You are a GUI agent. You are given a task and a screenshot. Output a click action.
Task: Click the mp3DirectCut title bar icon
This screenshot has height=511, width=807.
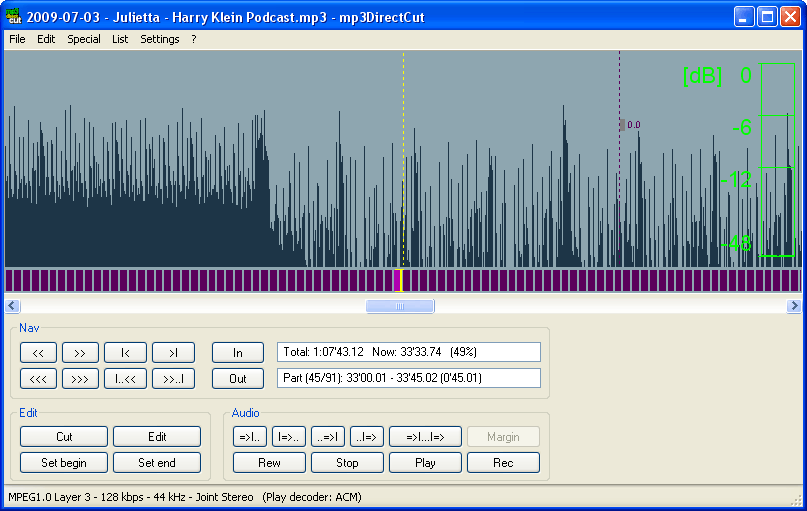point(14,16)
